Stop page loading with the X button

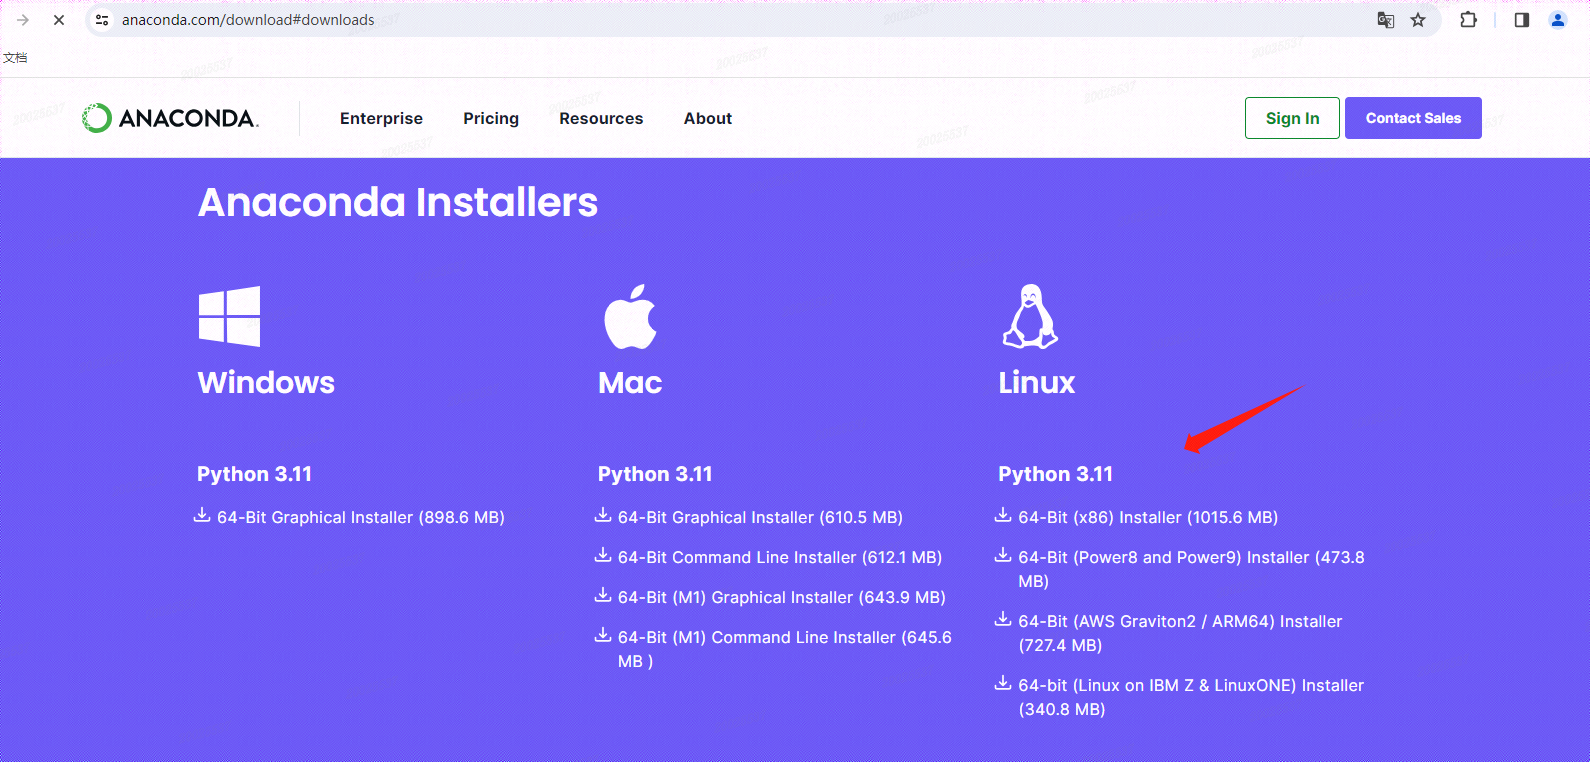(59, 20)
